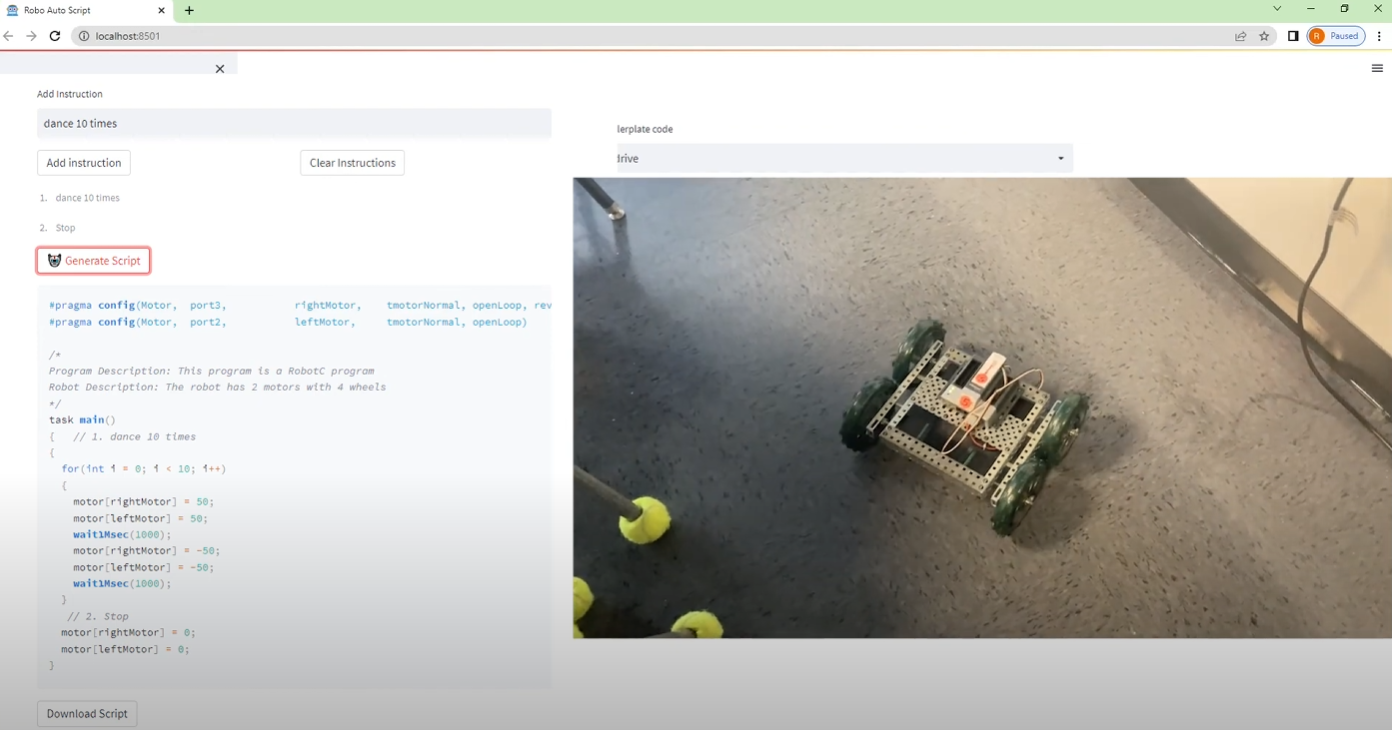Screen dimensions: 1392x730
Task: Open a new browser tab
Action: click(x=189, y=10)
